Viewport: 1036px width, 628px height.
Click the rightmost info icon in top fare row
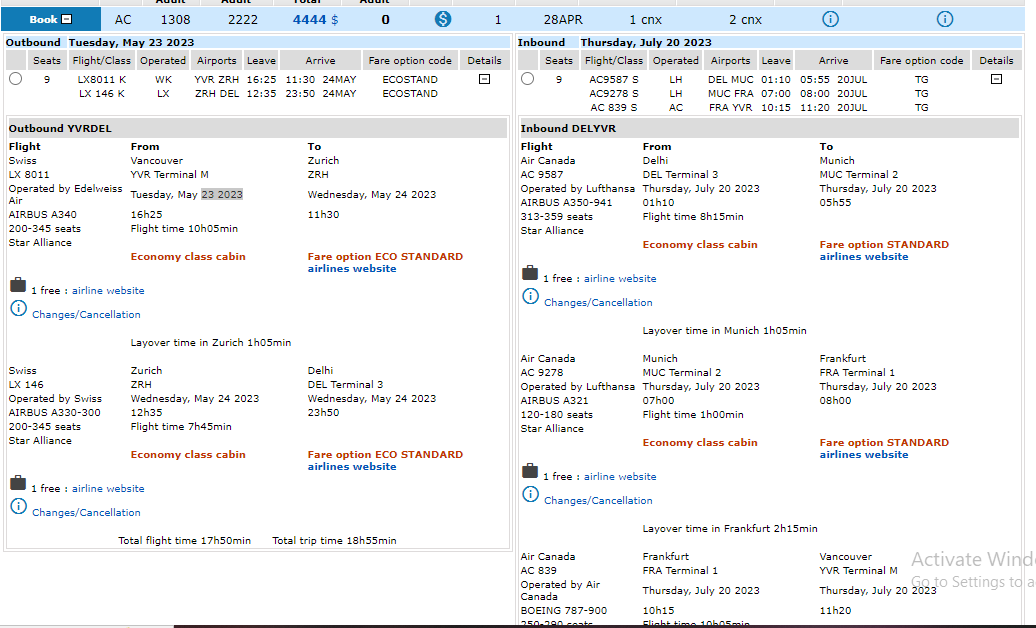click(x=945, y=19)
